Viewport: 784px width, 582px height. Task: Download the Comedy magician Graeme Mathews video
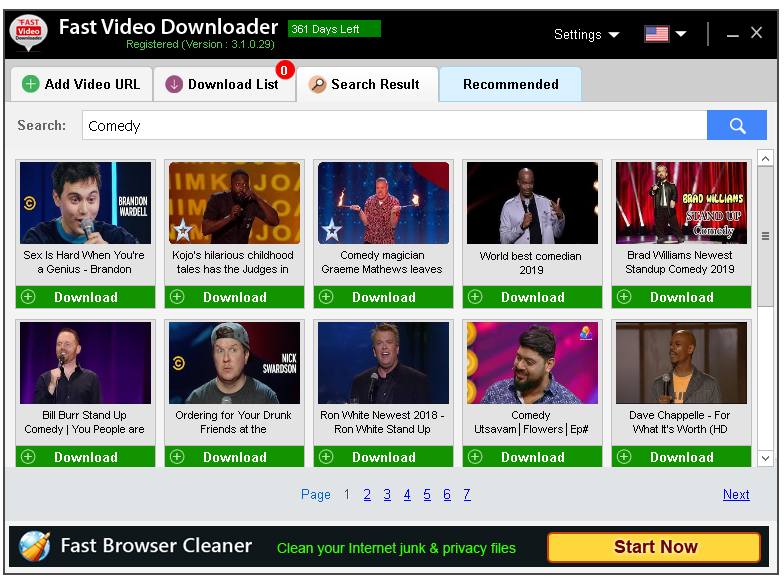click(384, 297)
